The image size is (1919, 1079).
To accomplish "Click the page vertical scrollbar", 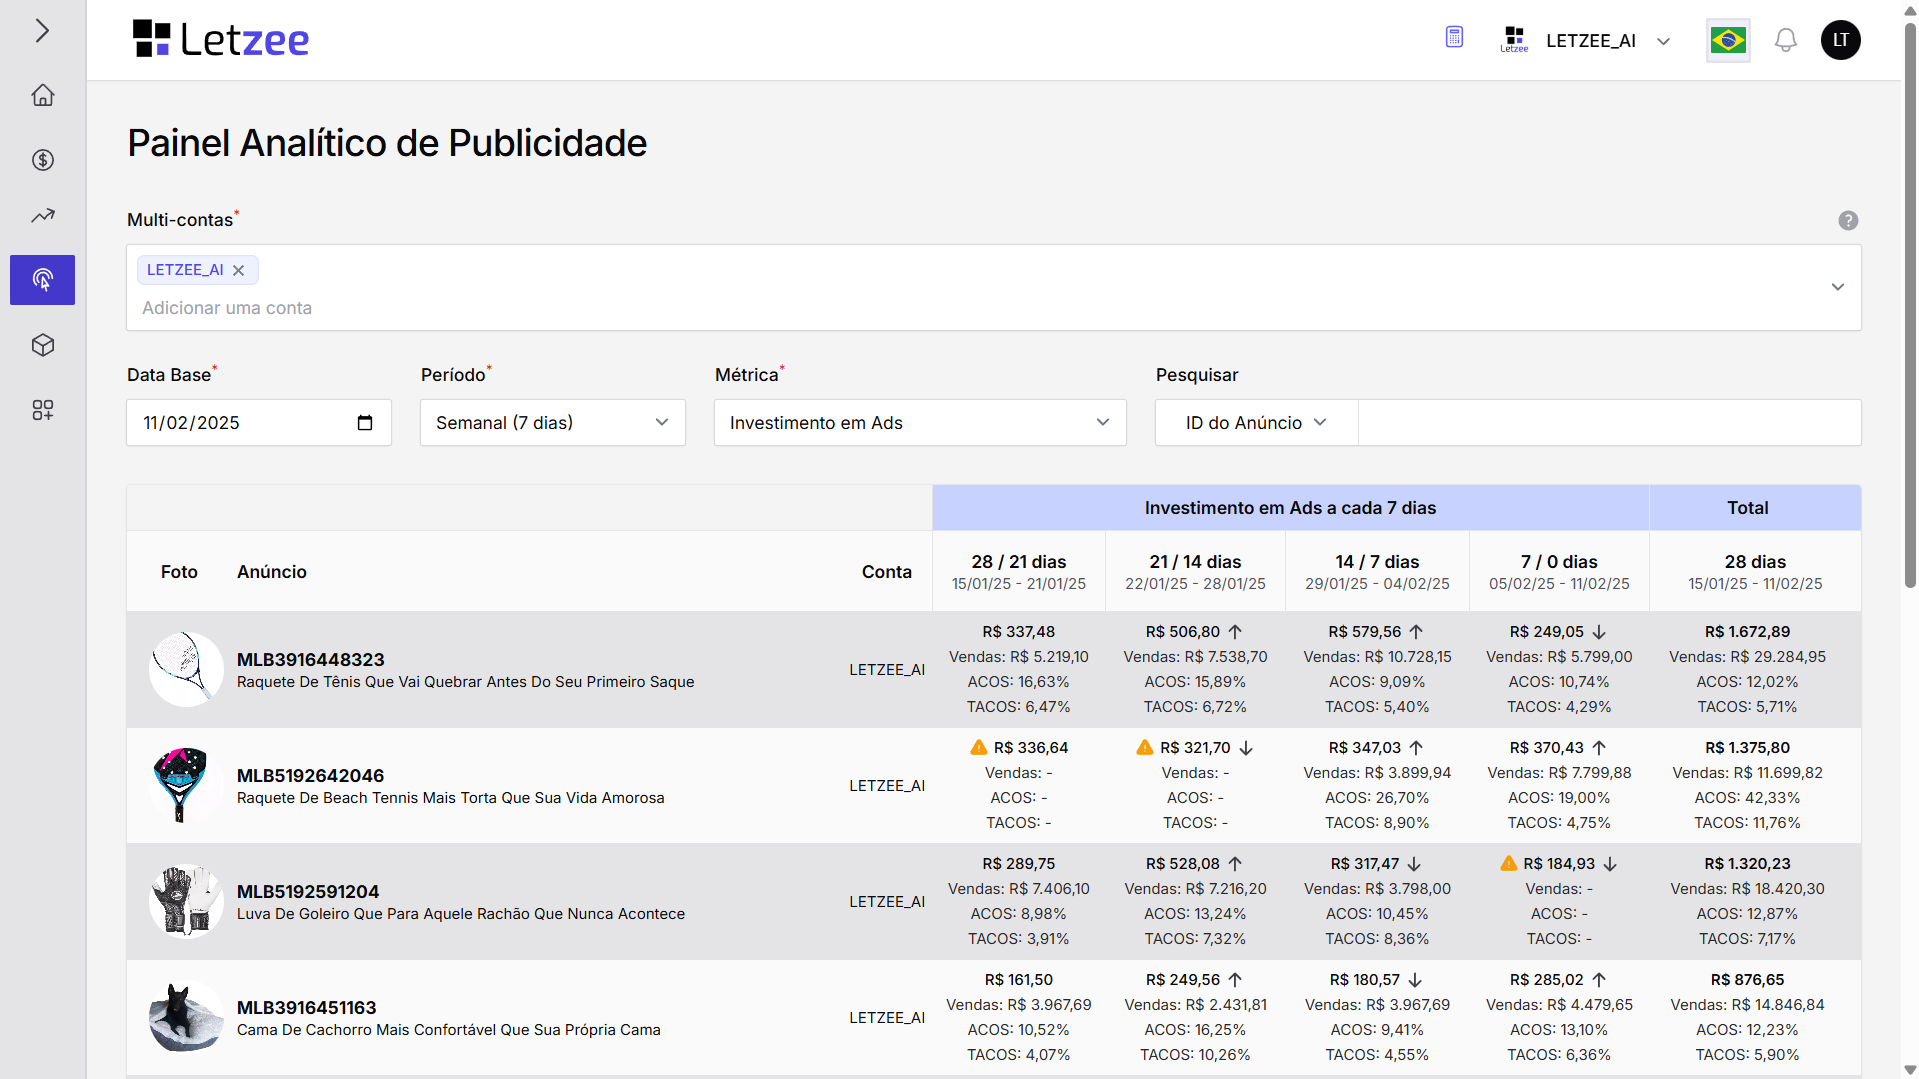I will coord(1910,306).
